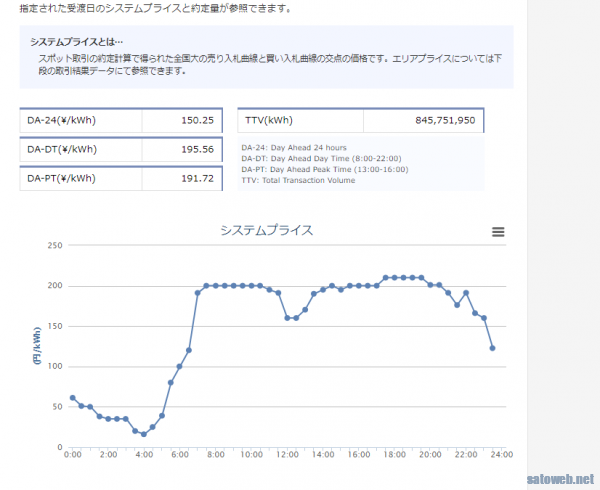
Task: Click the DA-PT(¥/kWh) label cell
Action: tap(80, 178)
